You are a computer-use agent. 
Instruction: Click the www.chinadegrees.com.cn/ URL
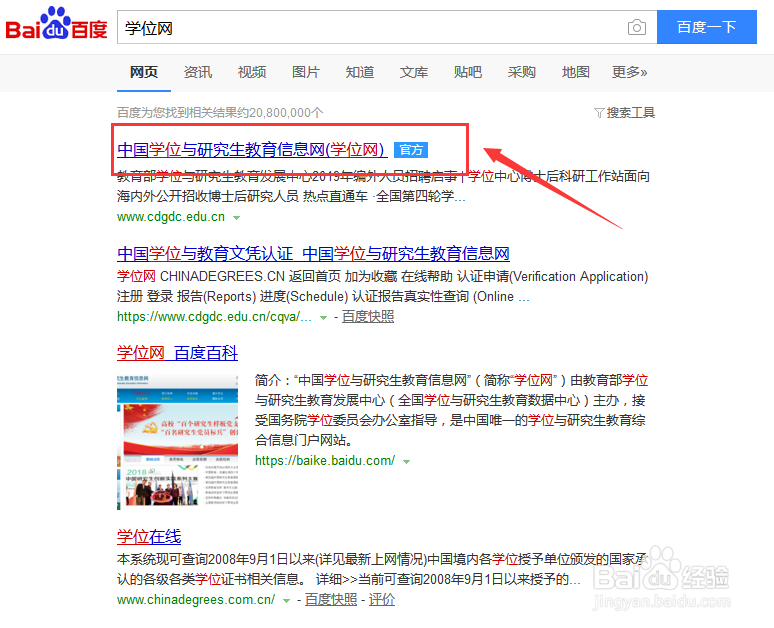(196, 599)
